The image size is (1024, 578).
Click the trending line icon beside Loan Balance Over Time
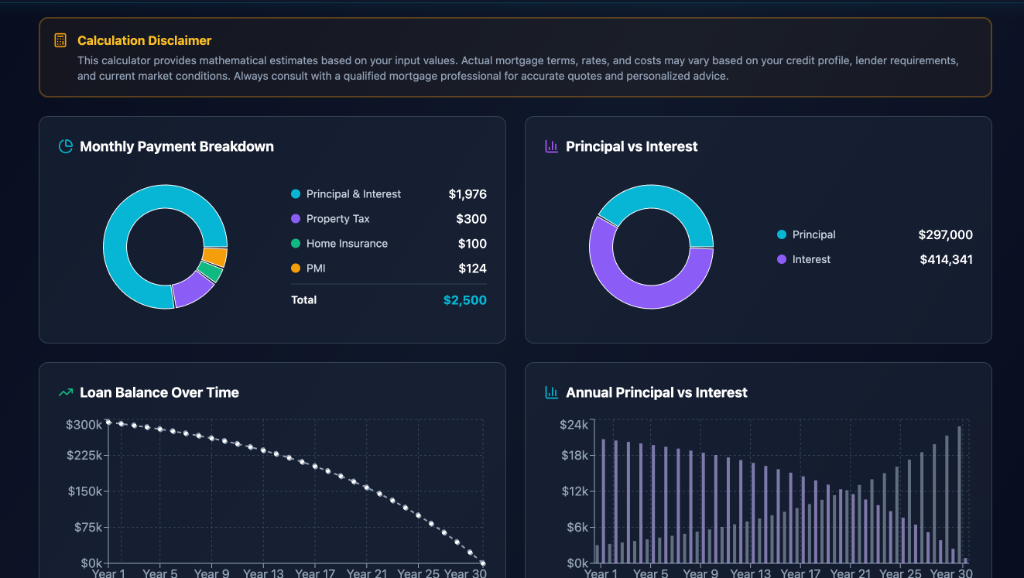coord(65,393)
